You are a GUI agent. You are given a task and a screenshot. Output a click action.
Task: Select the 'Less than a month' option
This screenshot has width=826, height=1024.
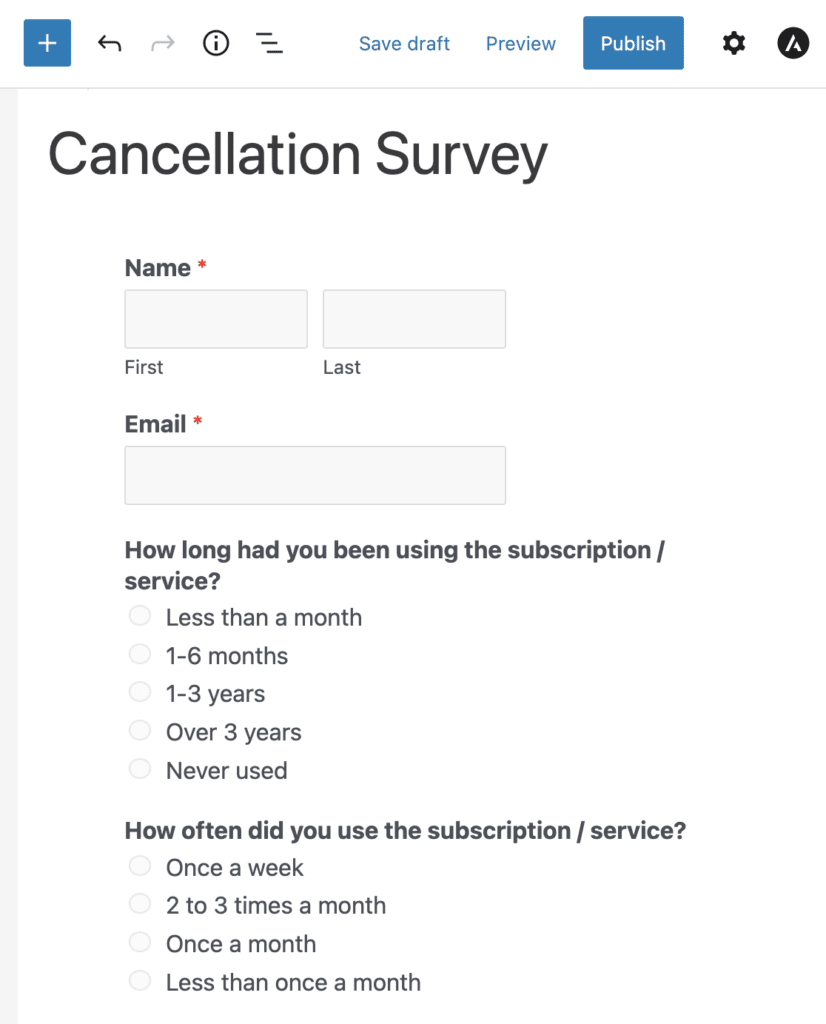click(139, 615)
